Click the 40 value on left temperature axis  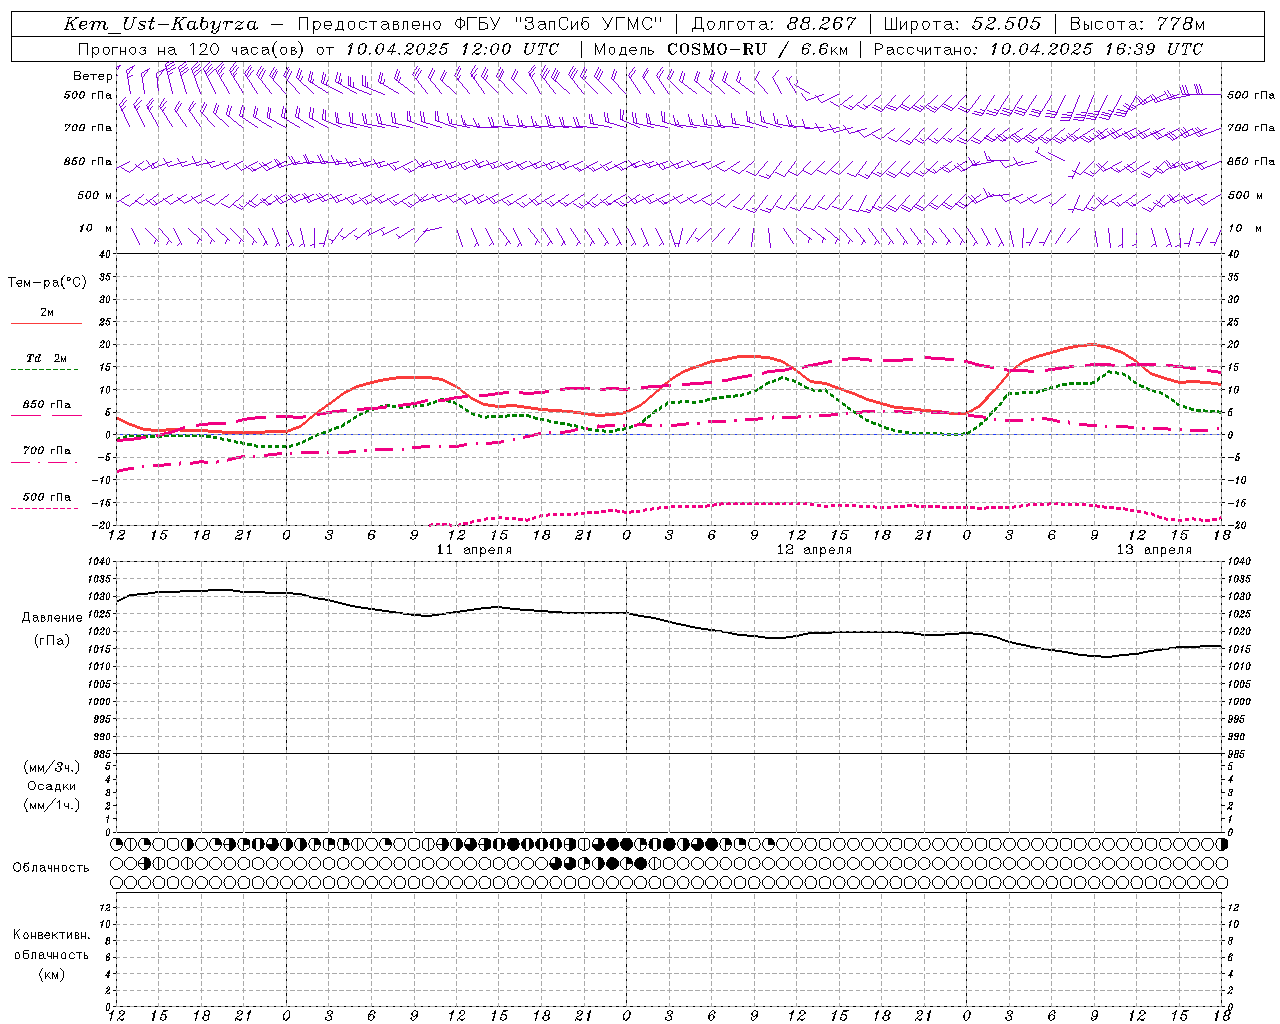(x=105, y=254)
